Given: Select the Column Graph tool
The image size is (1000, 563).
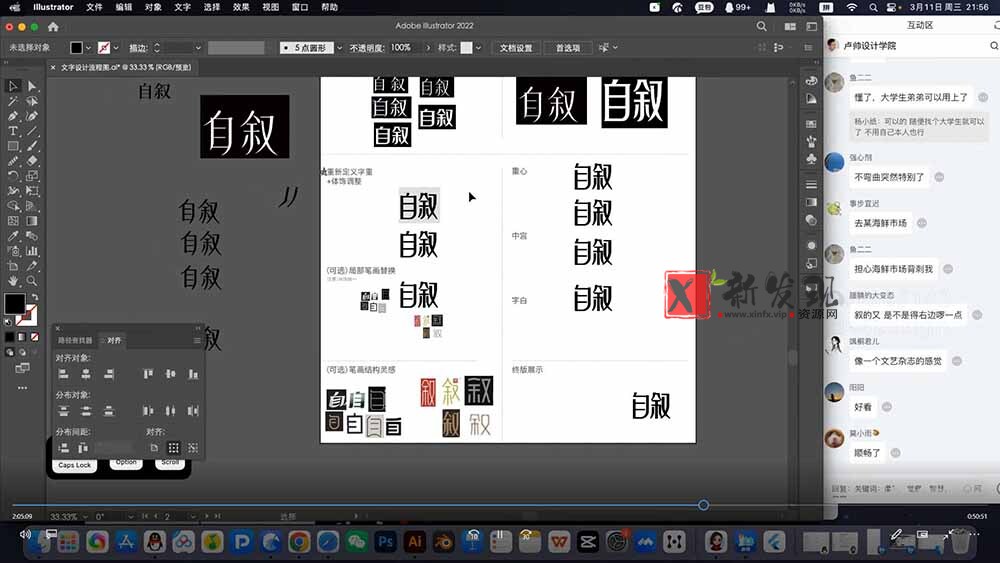Looking at the screenshot, I should [x=32, y=251].
